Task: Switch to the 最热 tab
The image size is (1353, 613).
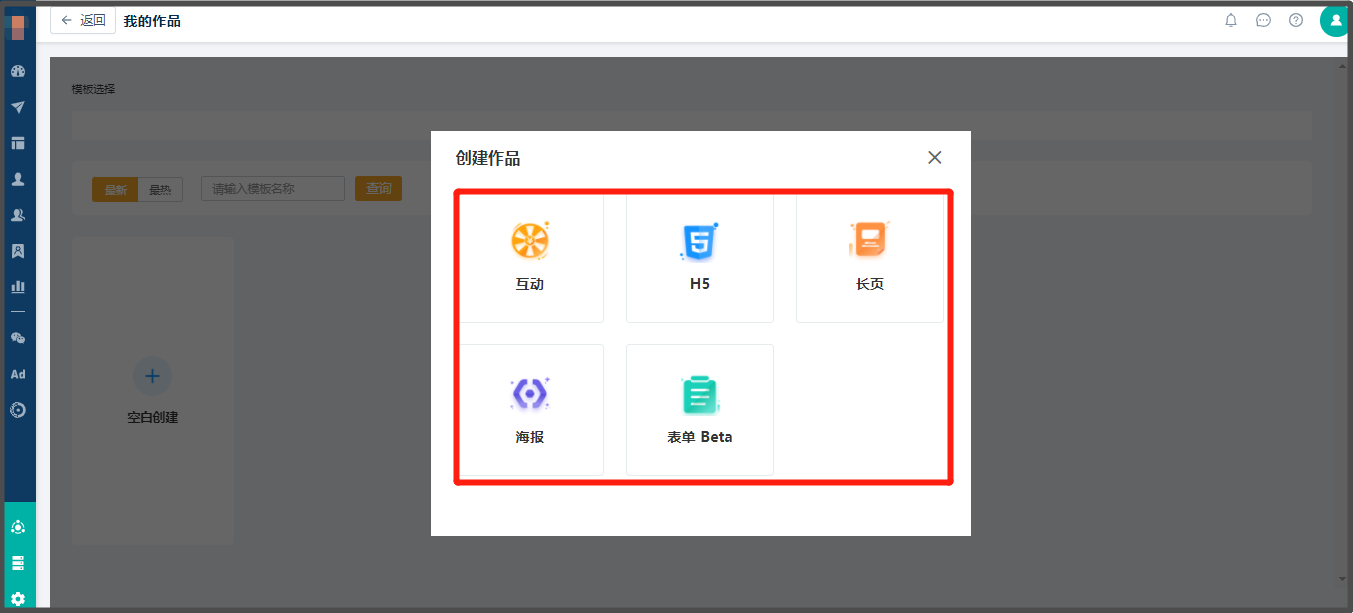Action: [160, 189]
